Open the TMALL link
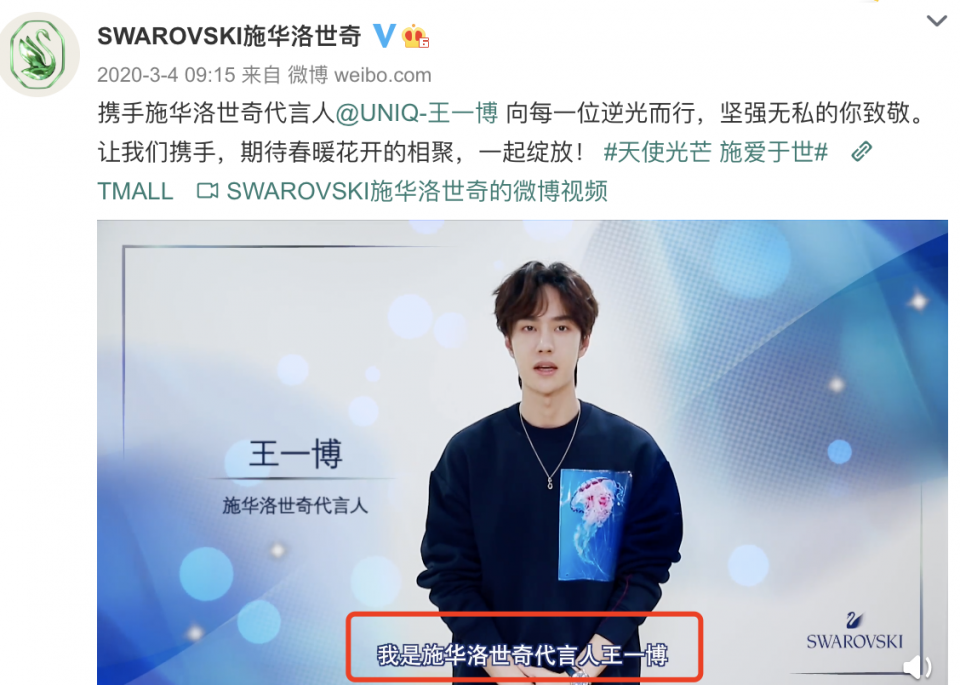The height and width of the screenshot is (685, 960). [x=135, y=191]
